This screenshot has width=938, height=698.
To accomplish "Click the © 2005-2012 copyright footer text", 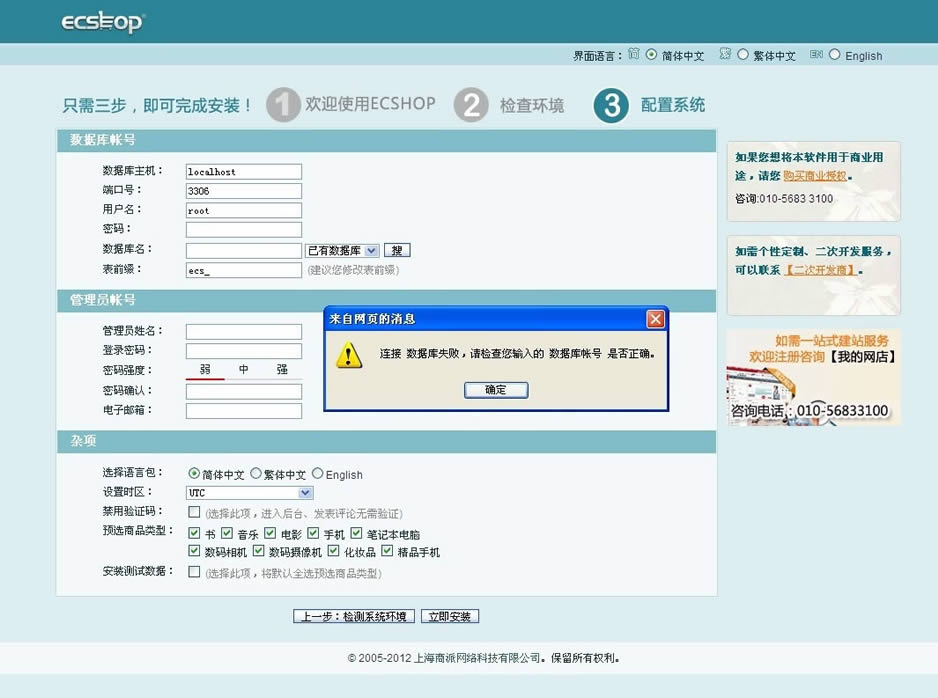I will click(483, 658).
